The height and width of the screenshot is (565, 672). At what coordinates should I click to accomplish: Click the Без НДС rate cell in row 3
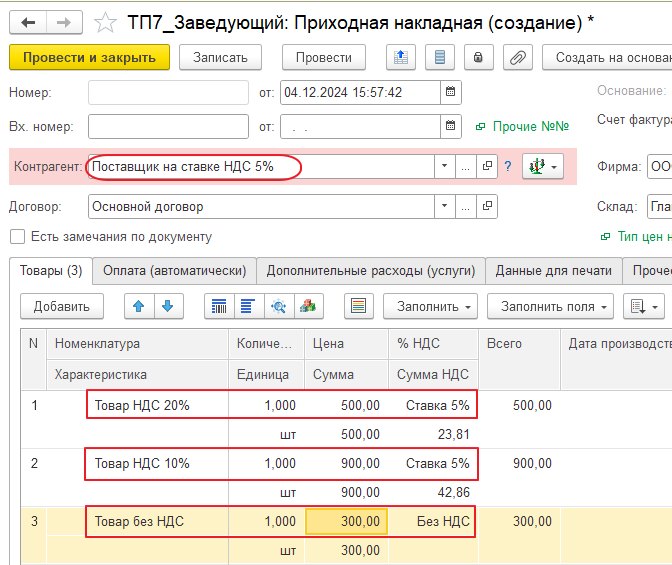(x=432, y=521)
